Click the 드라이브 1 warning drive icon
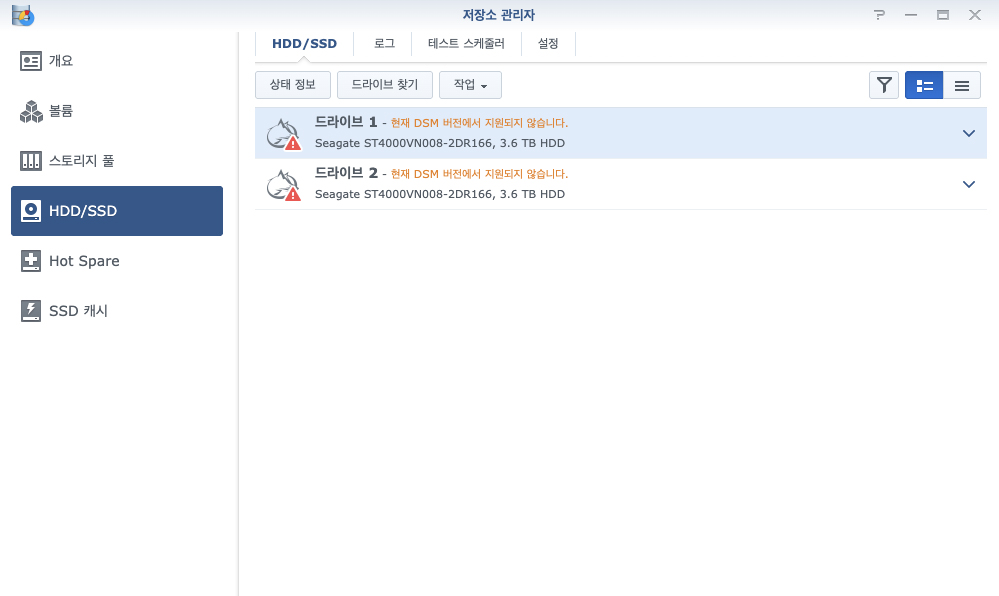Image resolution: width=999 pixels, height=596 pixels. [283, 134]
